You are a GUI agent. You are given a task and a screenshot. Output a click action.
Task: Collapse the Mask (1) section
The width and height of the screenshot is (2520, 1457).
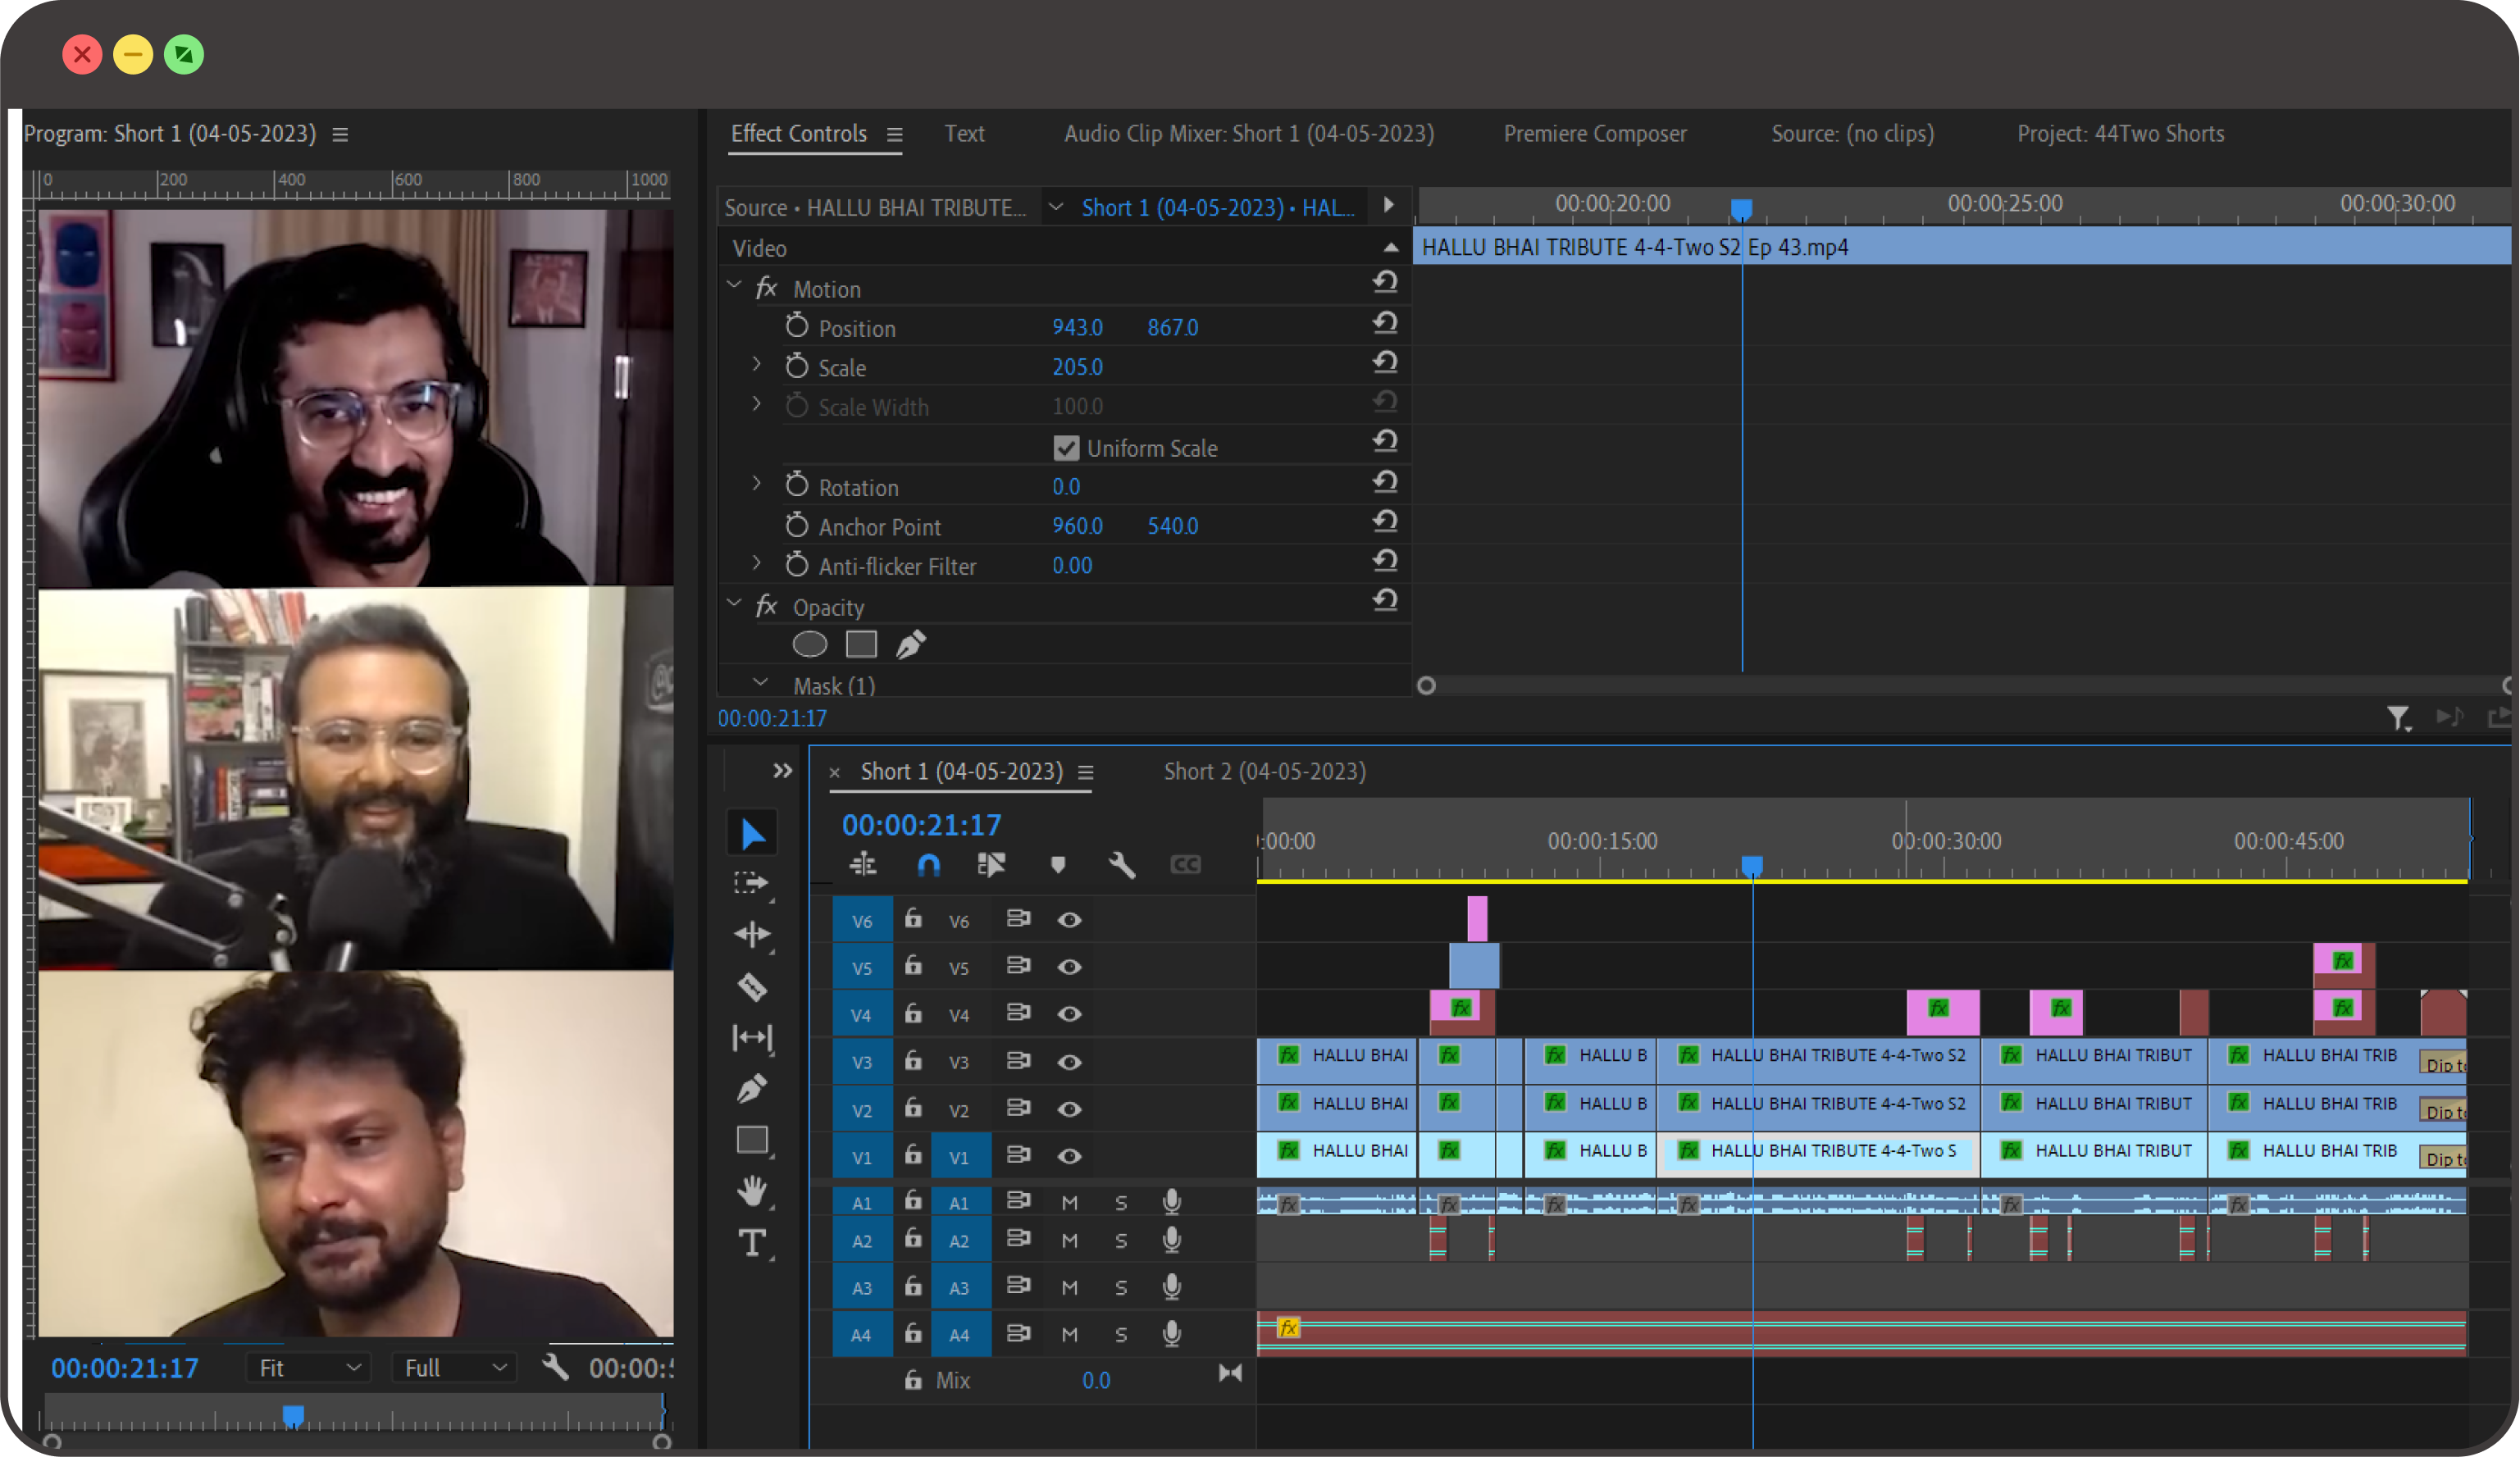point(761,684)
